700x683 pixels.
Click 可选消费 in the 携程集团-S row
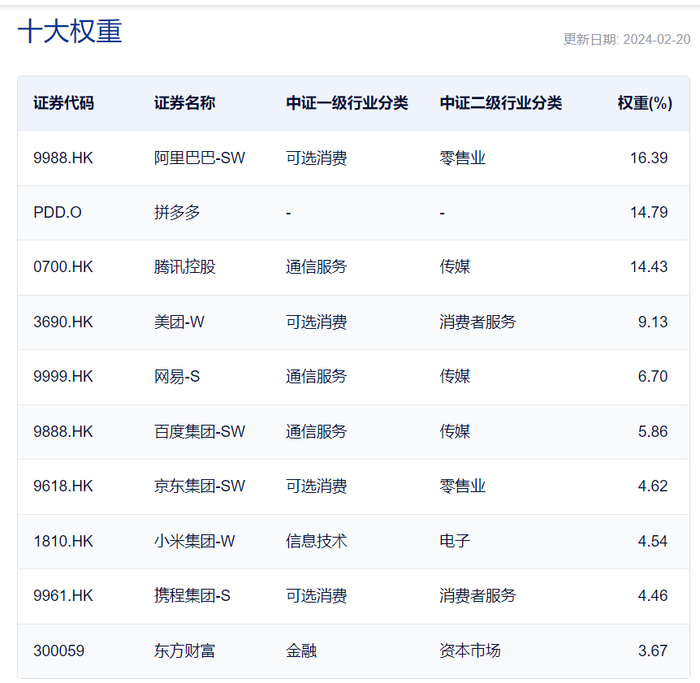coord(316,596)
